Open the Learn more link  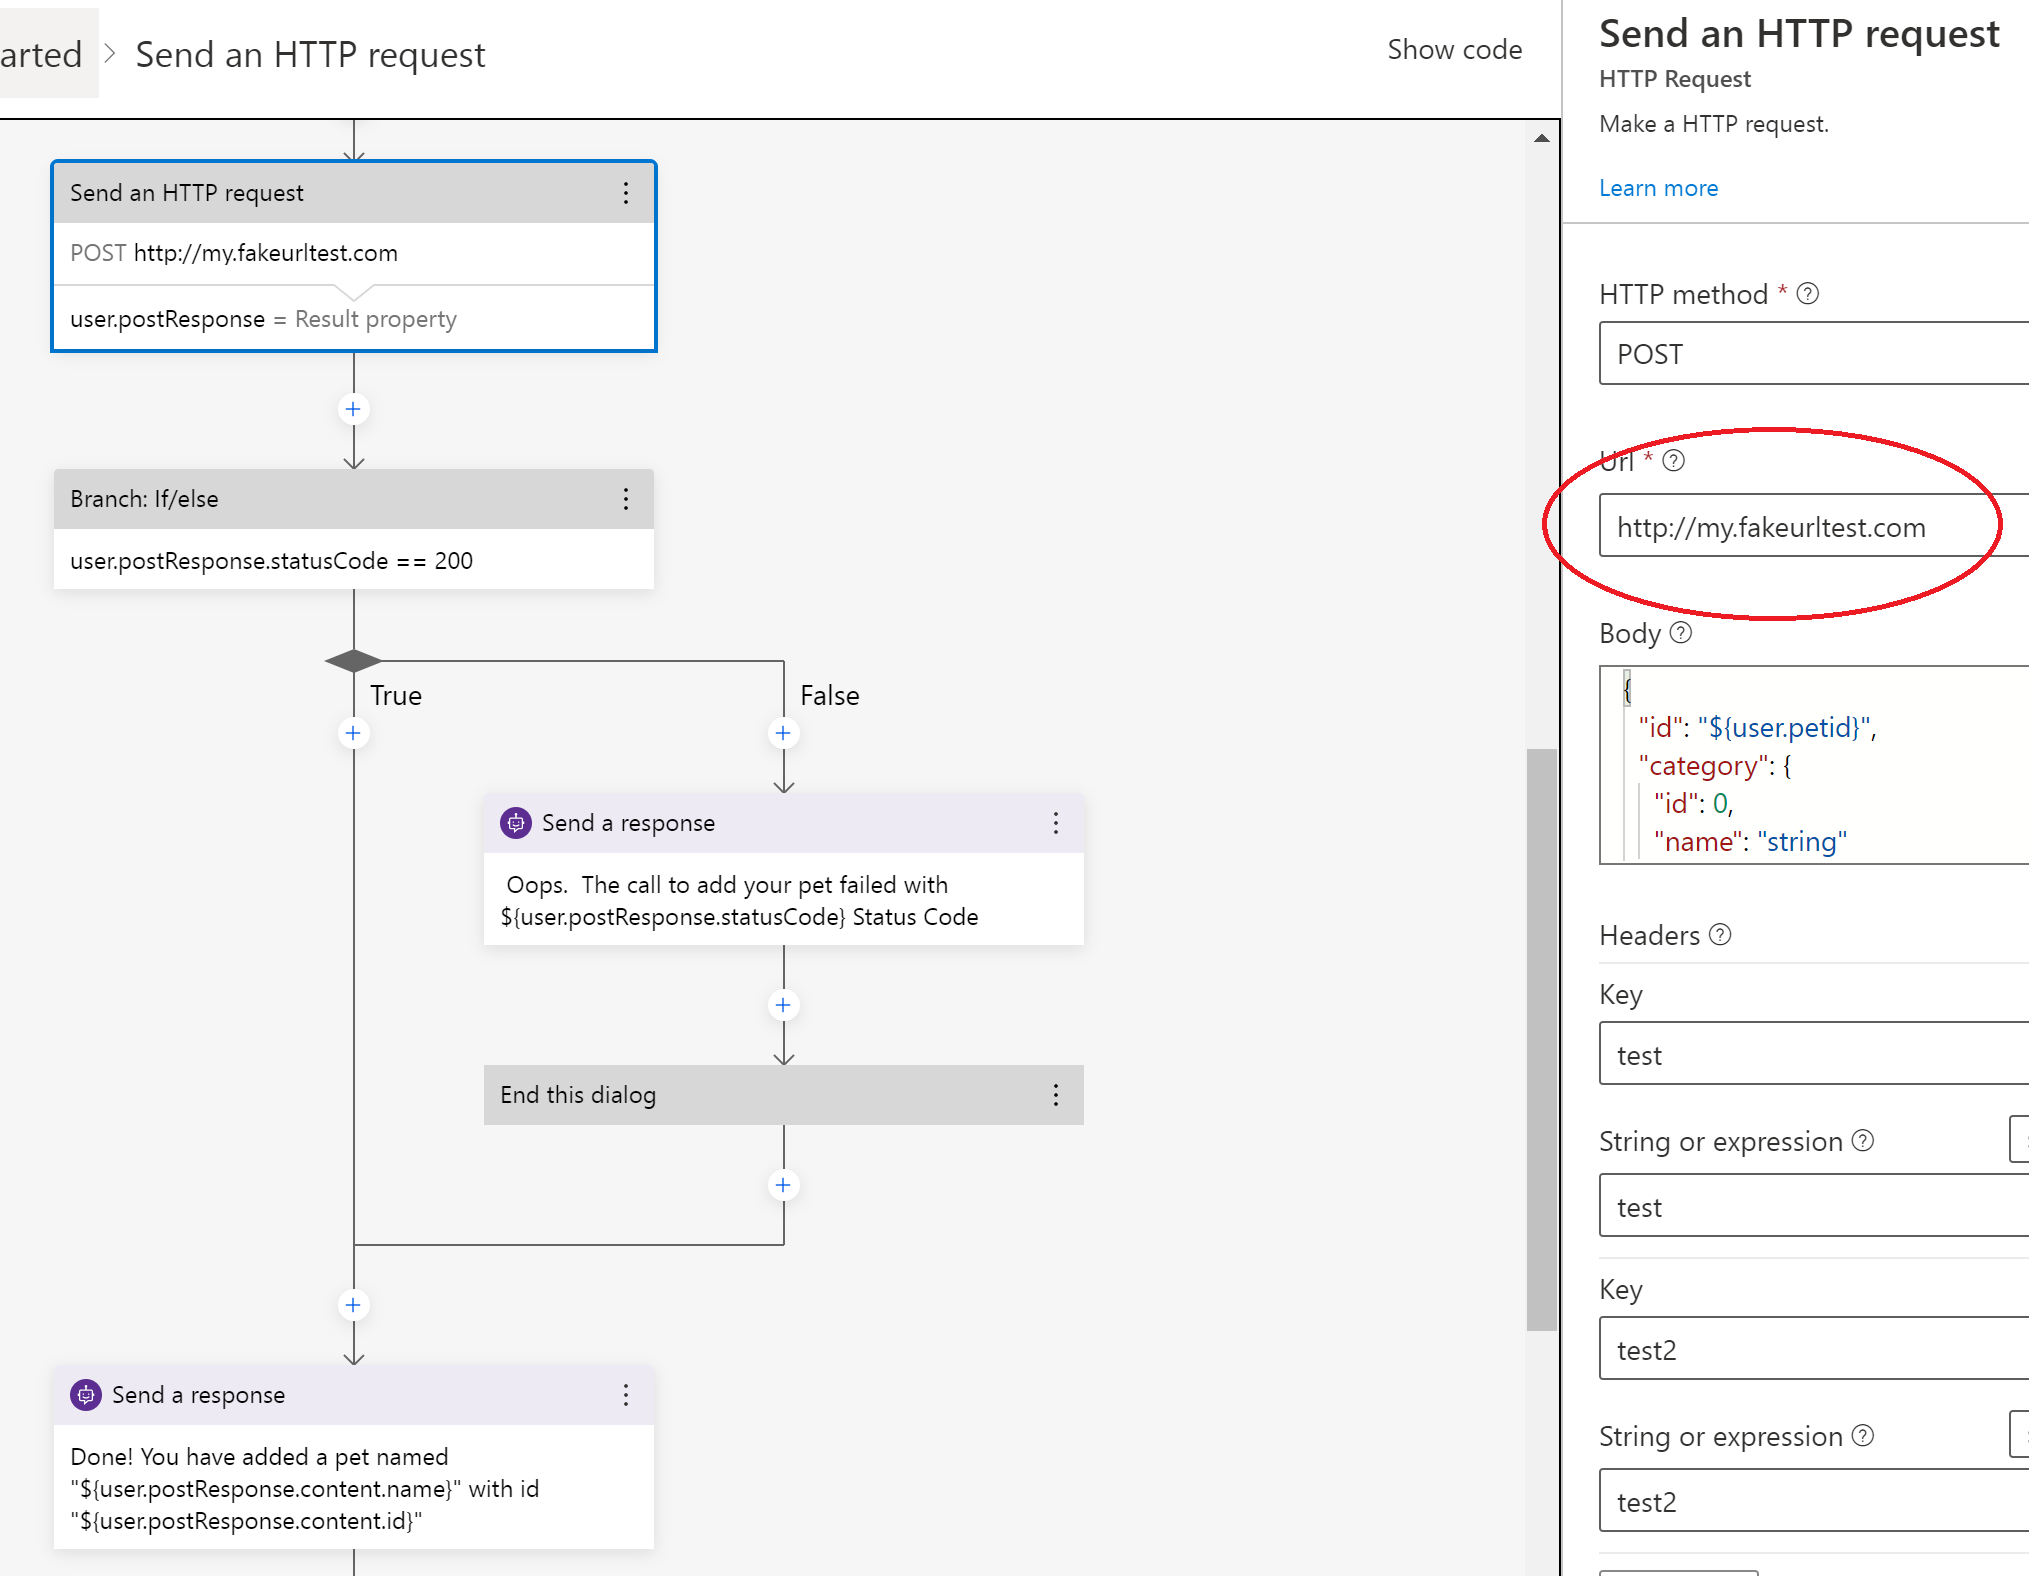click(x=1658, y=187)
